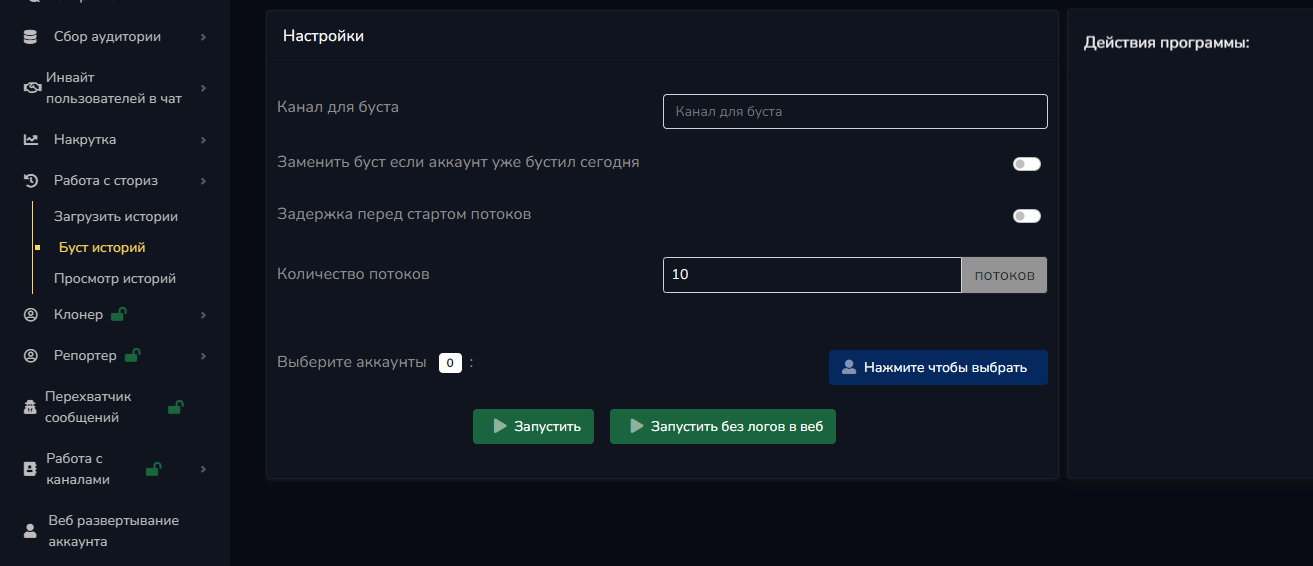The image size is (1313, 566).
Task: Click the Канал для буста input field
Action: (x=855, y=112)
